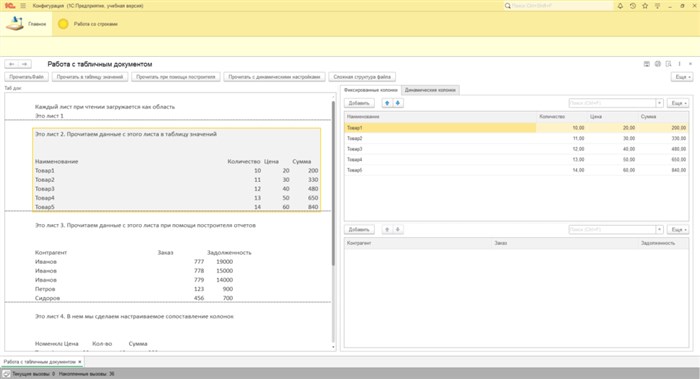Open the top Ещё dropdown menu
This screenshot has width=700, height=379.
click(682, 77)
